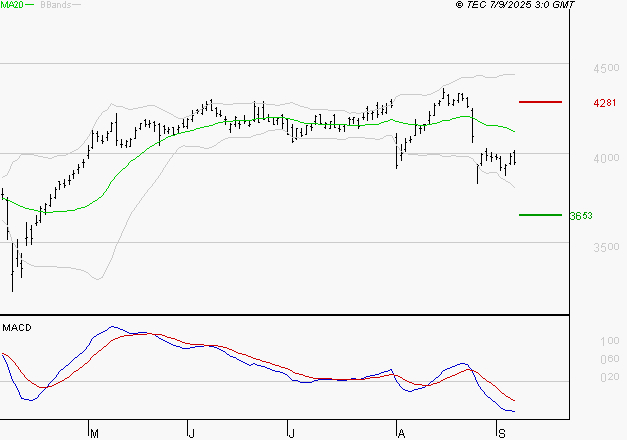Select the S month marker on timeline
Image resolution: width=627 pixels, height=440 pixels.
pyautogui.click(x=500, y=432)
